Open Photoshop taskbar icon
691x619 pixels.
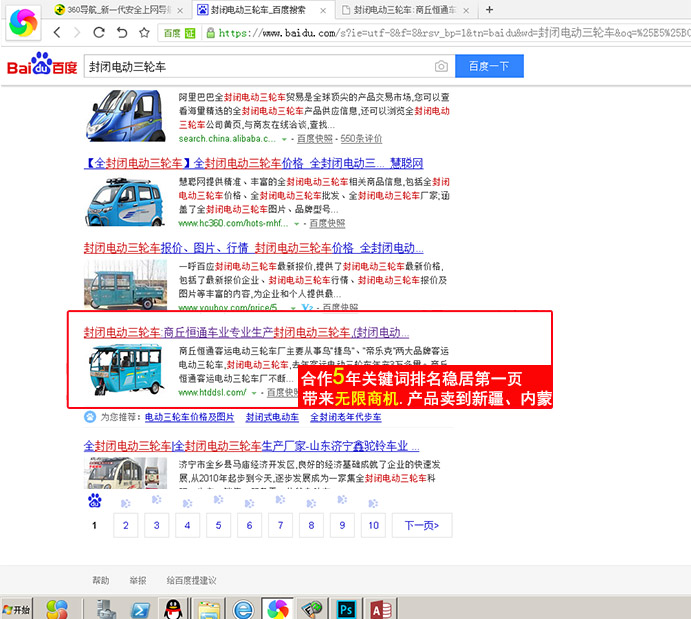pyautogui.click(x=346, y=609)
